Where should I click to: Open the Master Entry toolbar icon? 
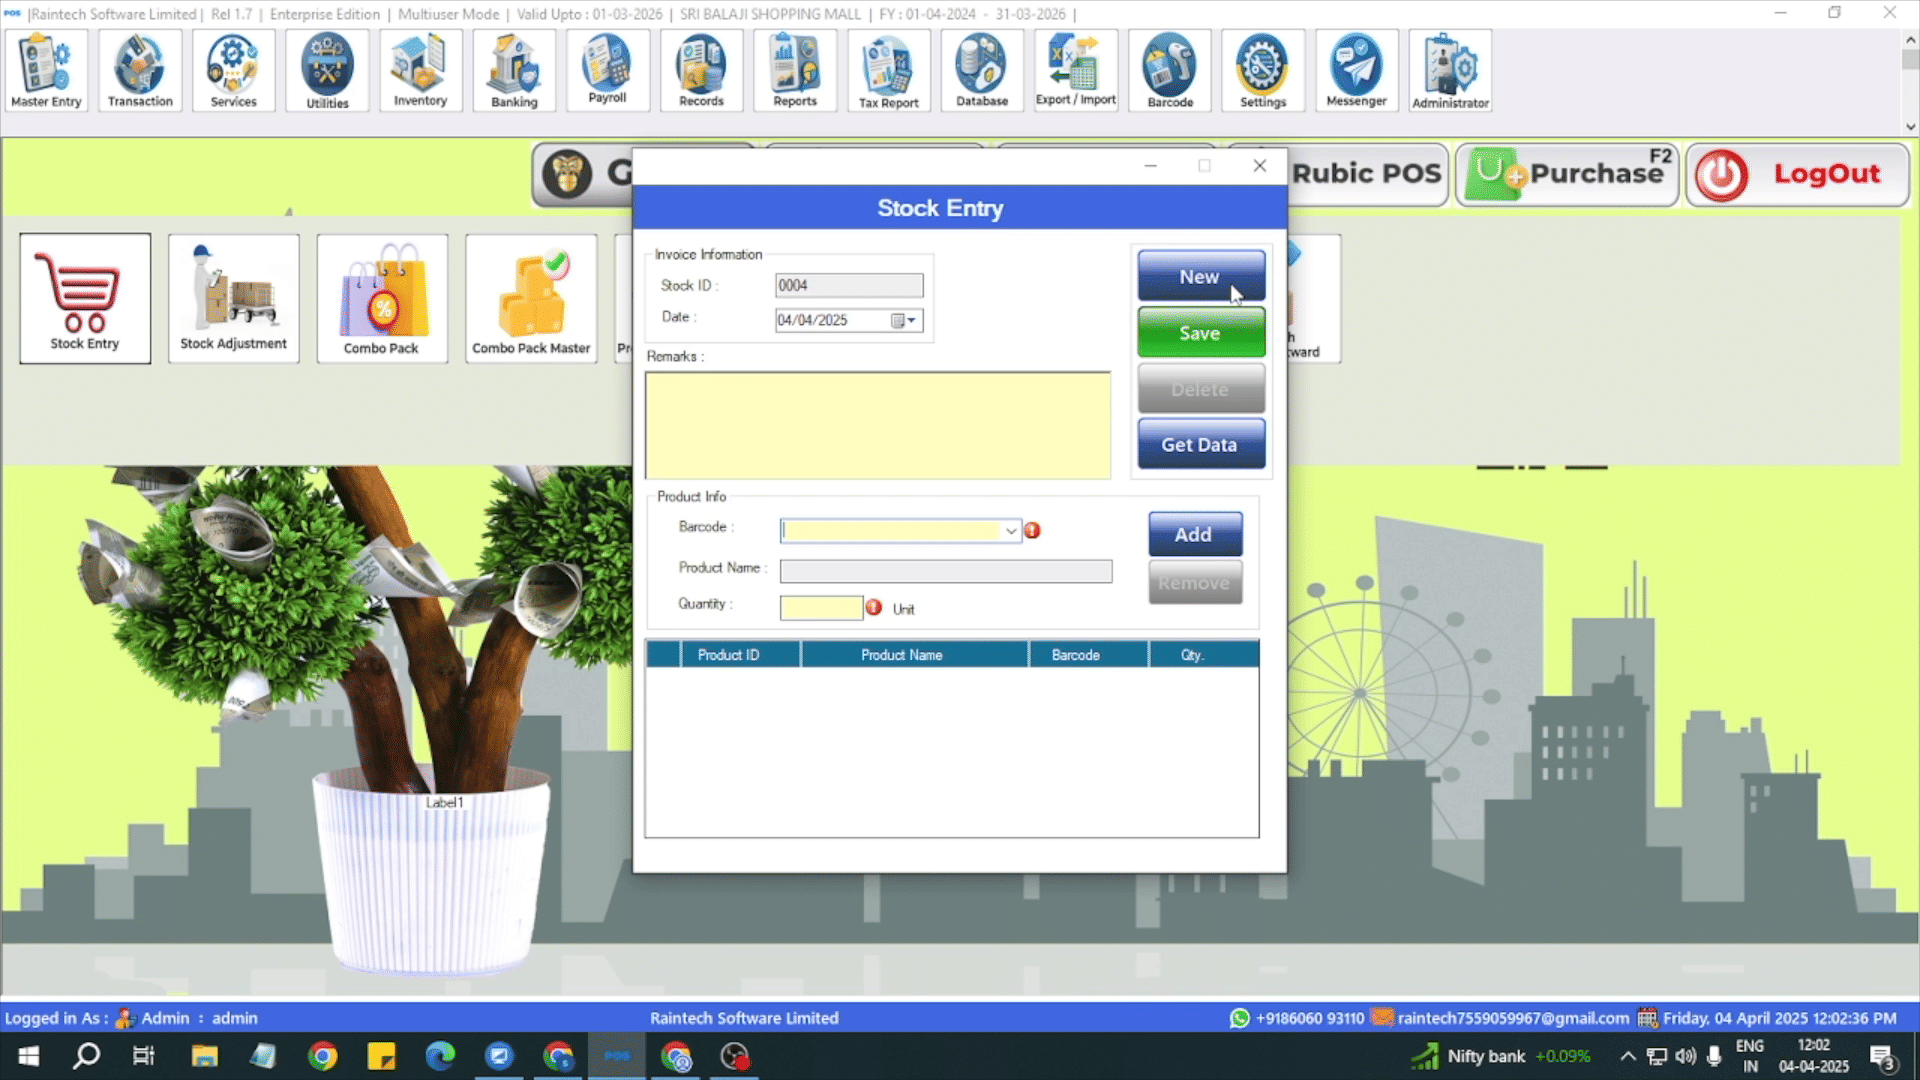tap(46, 70)
